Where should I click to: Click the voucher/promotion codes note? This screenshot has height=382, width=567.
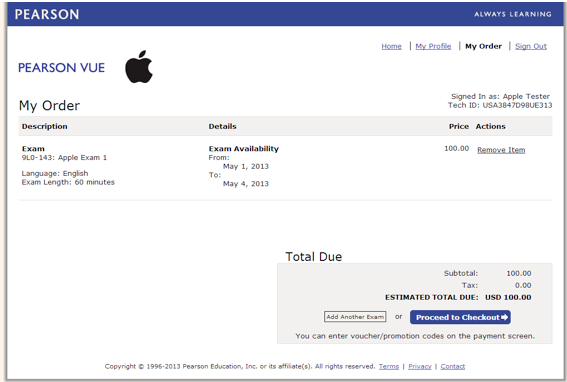click(415, 336)
